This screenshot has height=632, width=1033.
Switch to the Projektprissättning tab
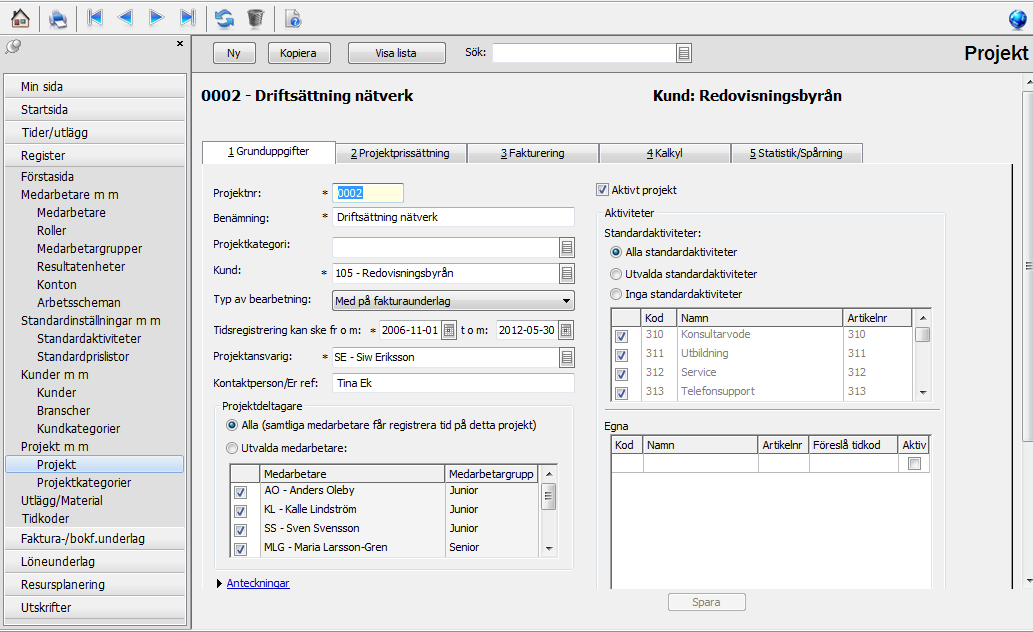(x=401, y=153)
